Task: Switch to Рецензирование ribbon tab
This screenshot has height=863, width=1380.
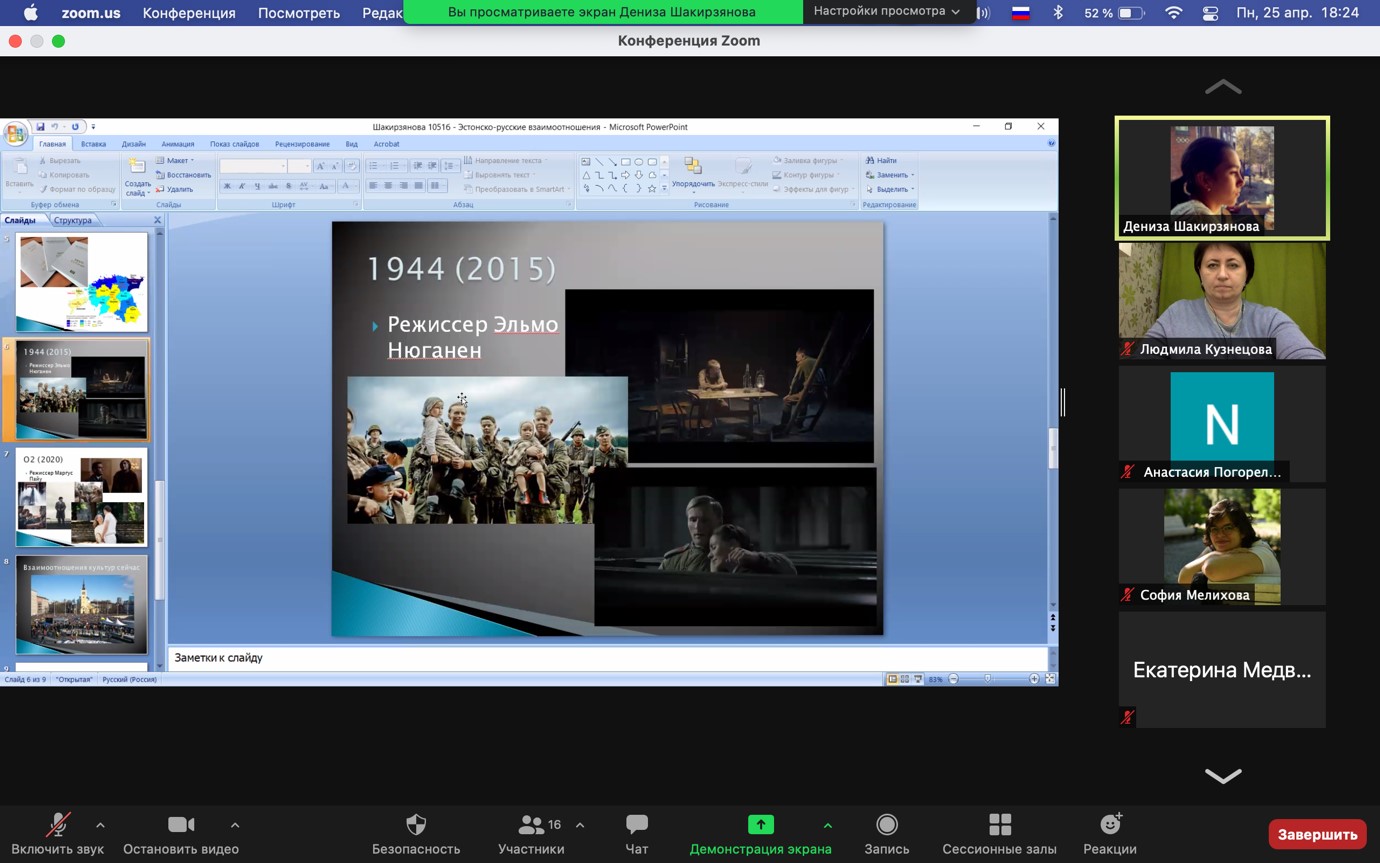Action: (302, 144)
